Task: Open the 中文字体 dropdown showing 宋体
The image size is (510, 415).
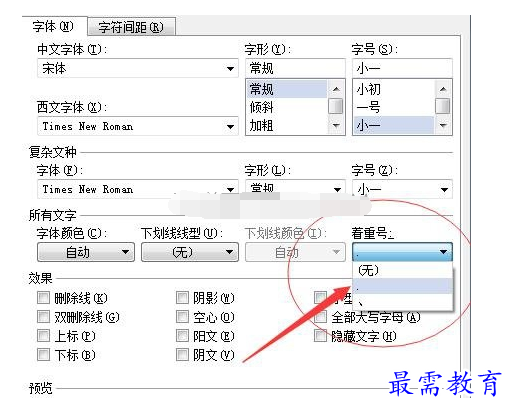Action: click(138, 69)
